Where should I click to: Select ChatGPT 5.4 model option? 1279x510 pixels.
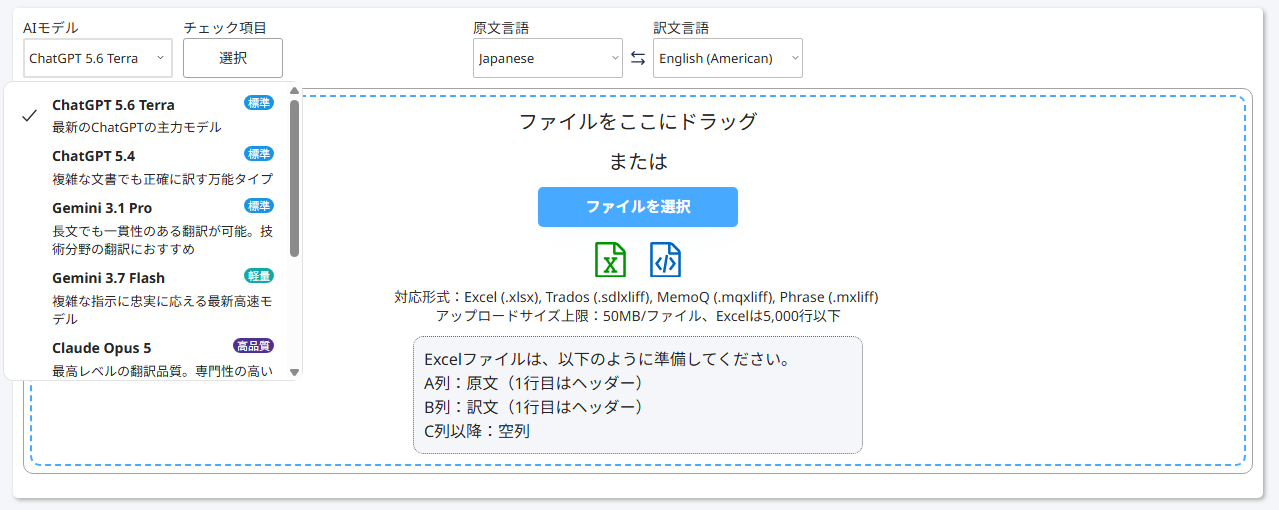pos(147,167)
